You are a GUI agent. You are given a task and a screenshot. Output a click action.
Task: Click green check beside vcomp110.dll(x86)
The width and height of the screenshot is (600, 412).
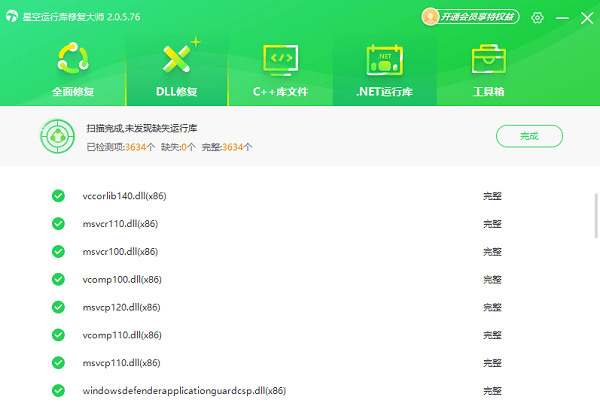click(58, 335)
